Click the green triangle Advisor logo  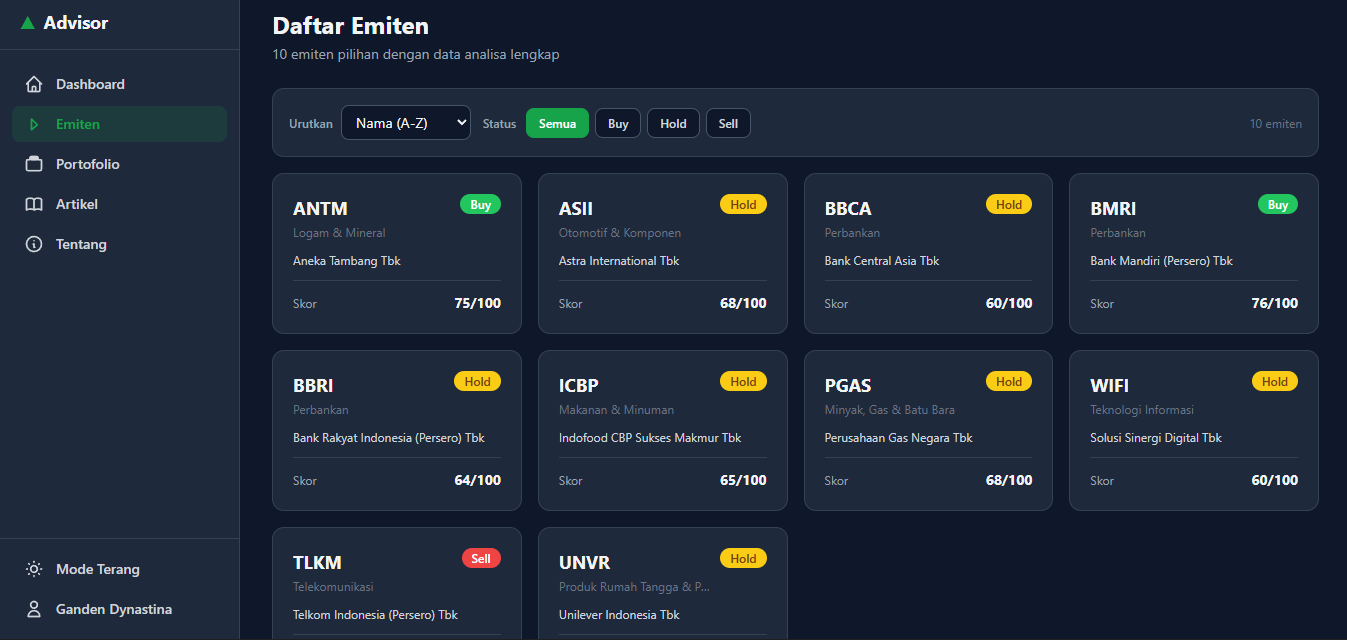click(27, 23)
